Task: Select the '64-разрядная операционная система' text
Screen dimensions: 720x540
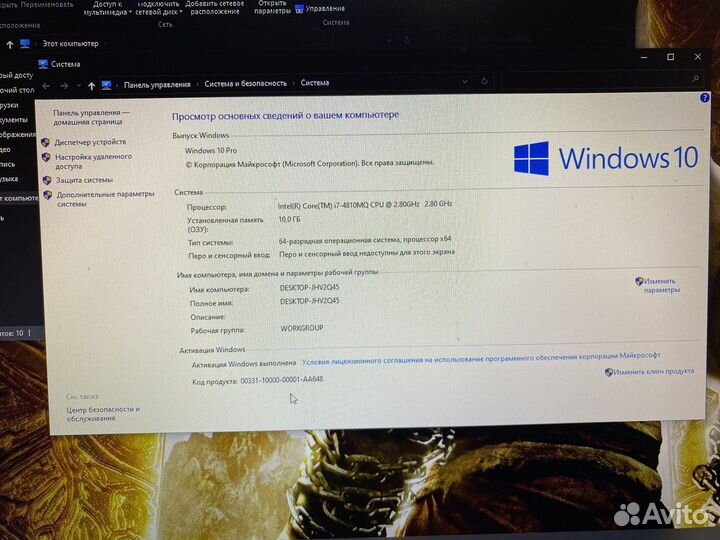Action: click(x=339, y=240)
